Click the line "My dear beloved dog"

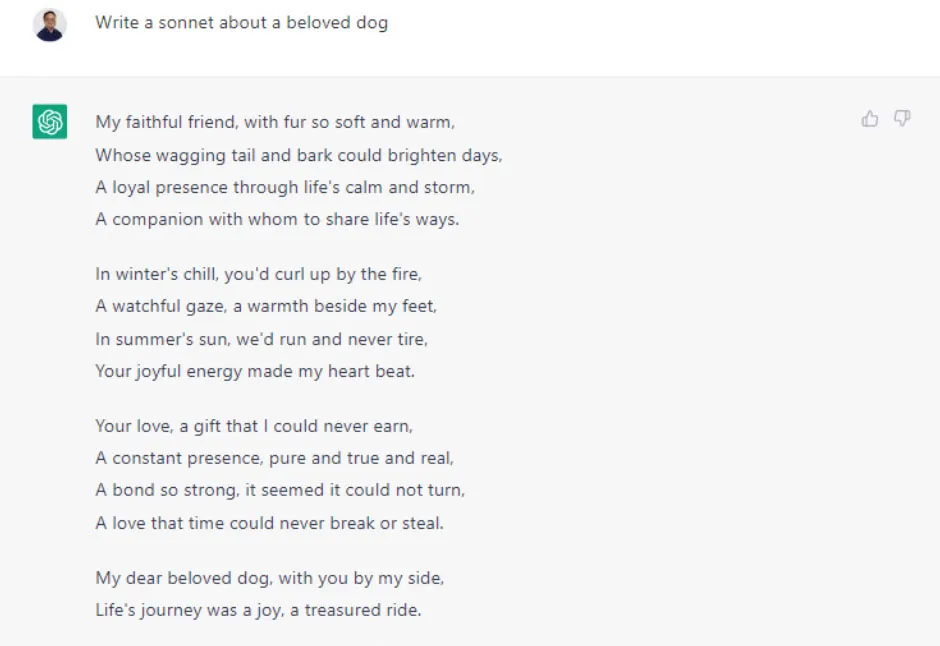click(x=269, y=578)
